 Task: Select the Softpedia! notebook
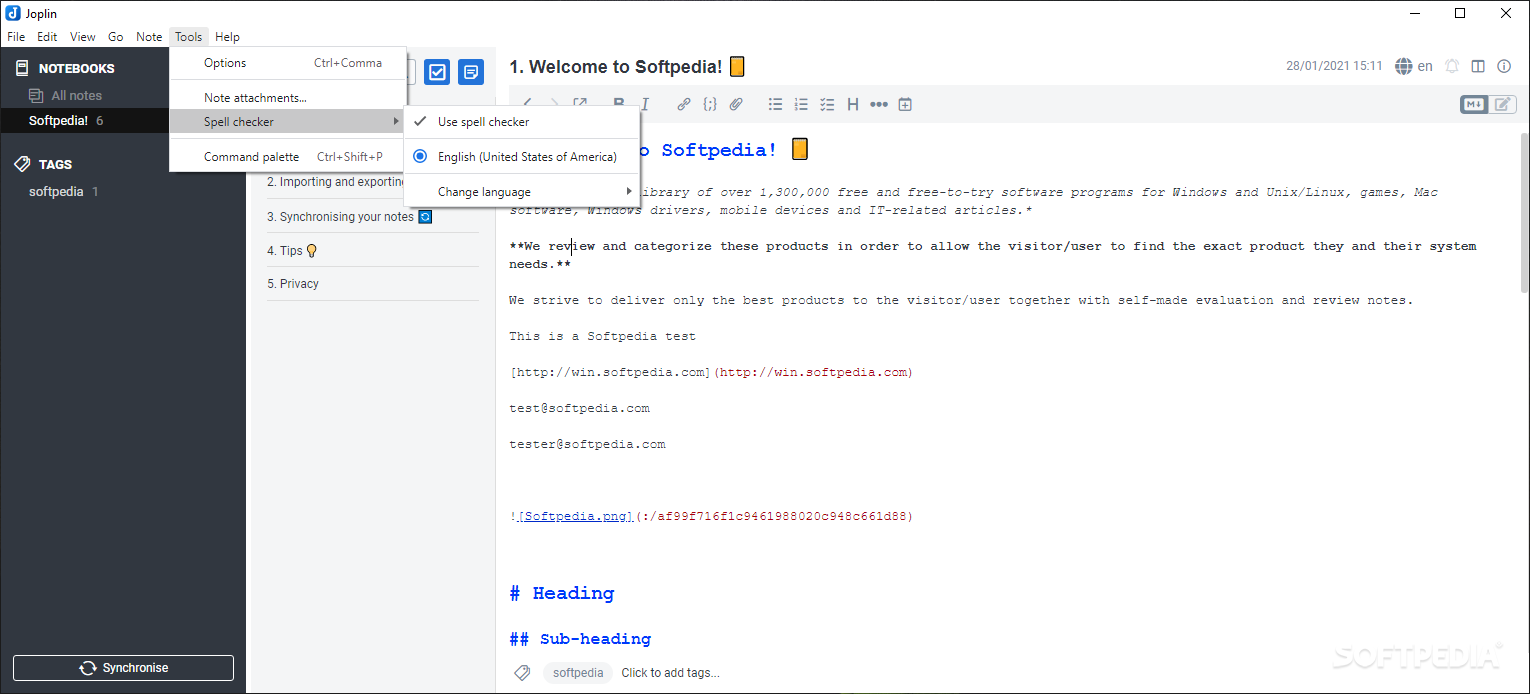(123, 120)
